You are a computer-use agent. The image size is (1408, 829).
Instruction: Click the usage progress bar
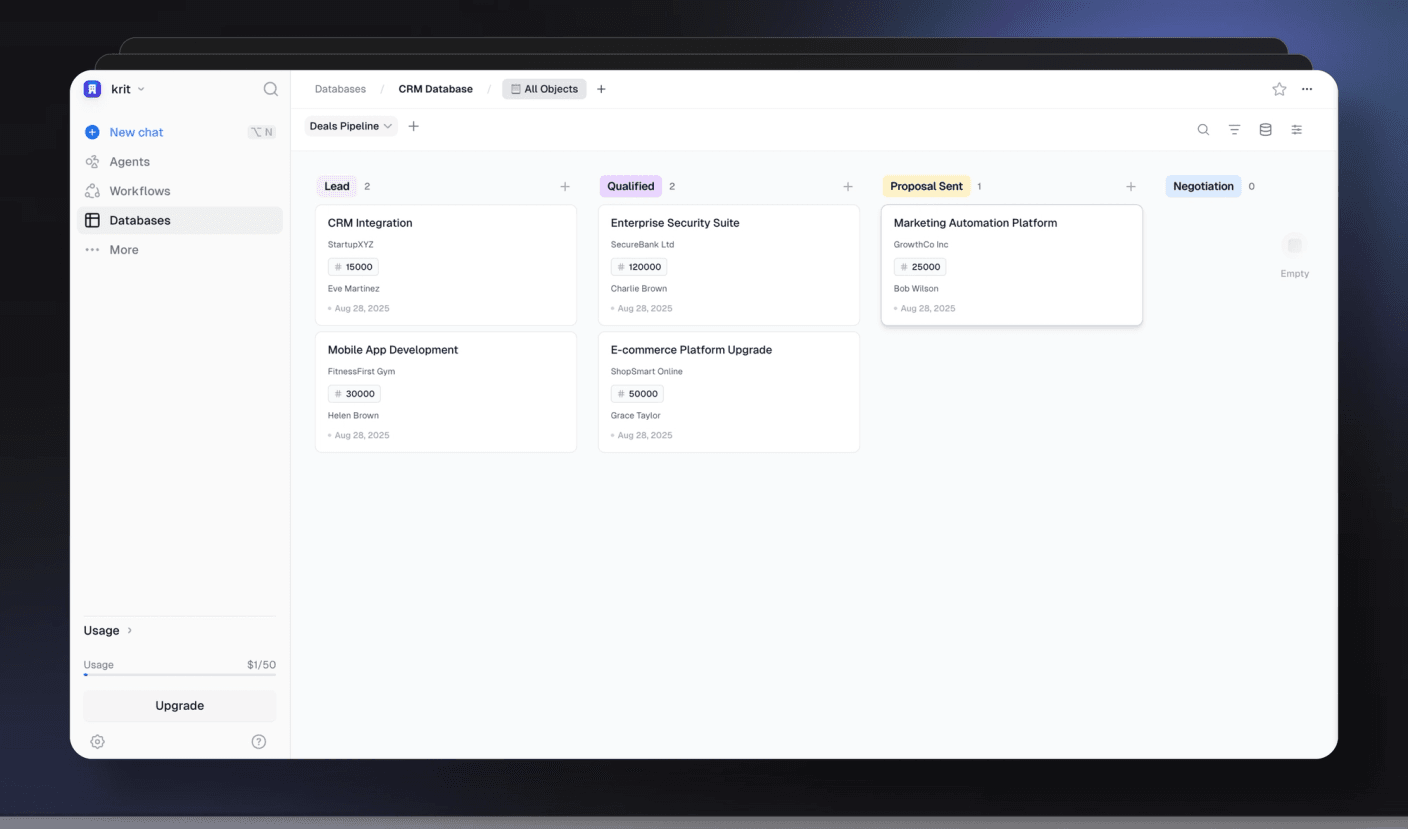click(x=180, y=675)
